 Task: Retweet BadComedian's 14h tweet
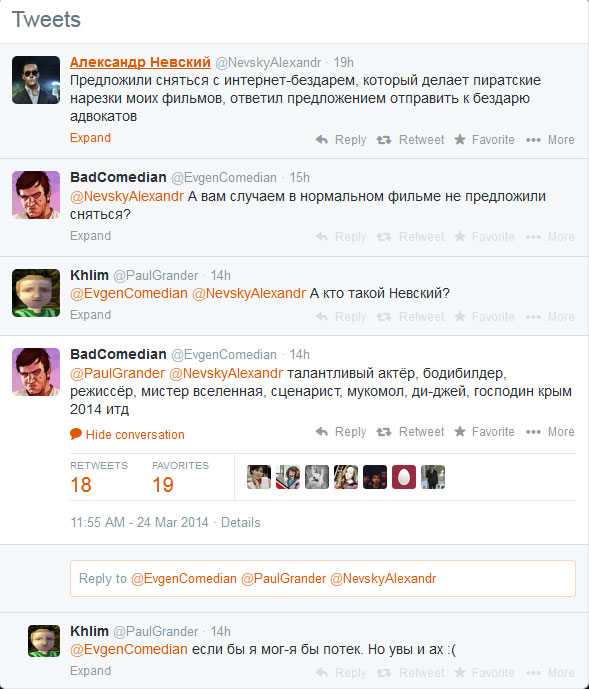(411, 432)
